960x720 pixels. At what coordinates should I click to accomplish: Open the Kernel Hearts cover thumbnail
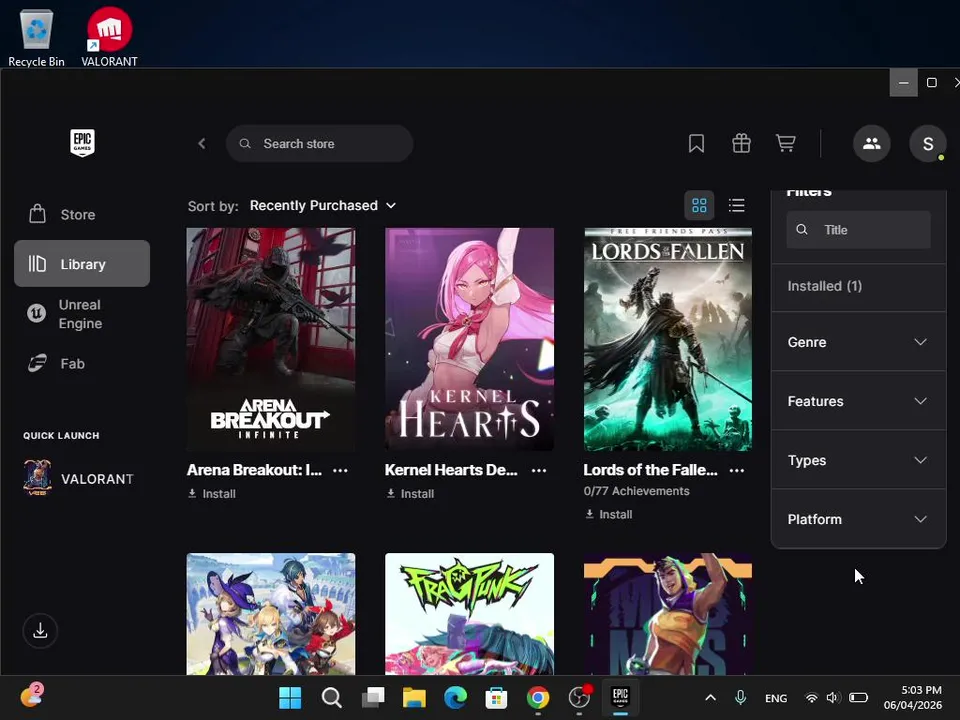[469, 339]
